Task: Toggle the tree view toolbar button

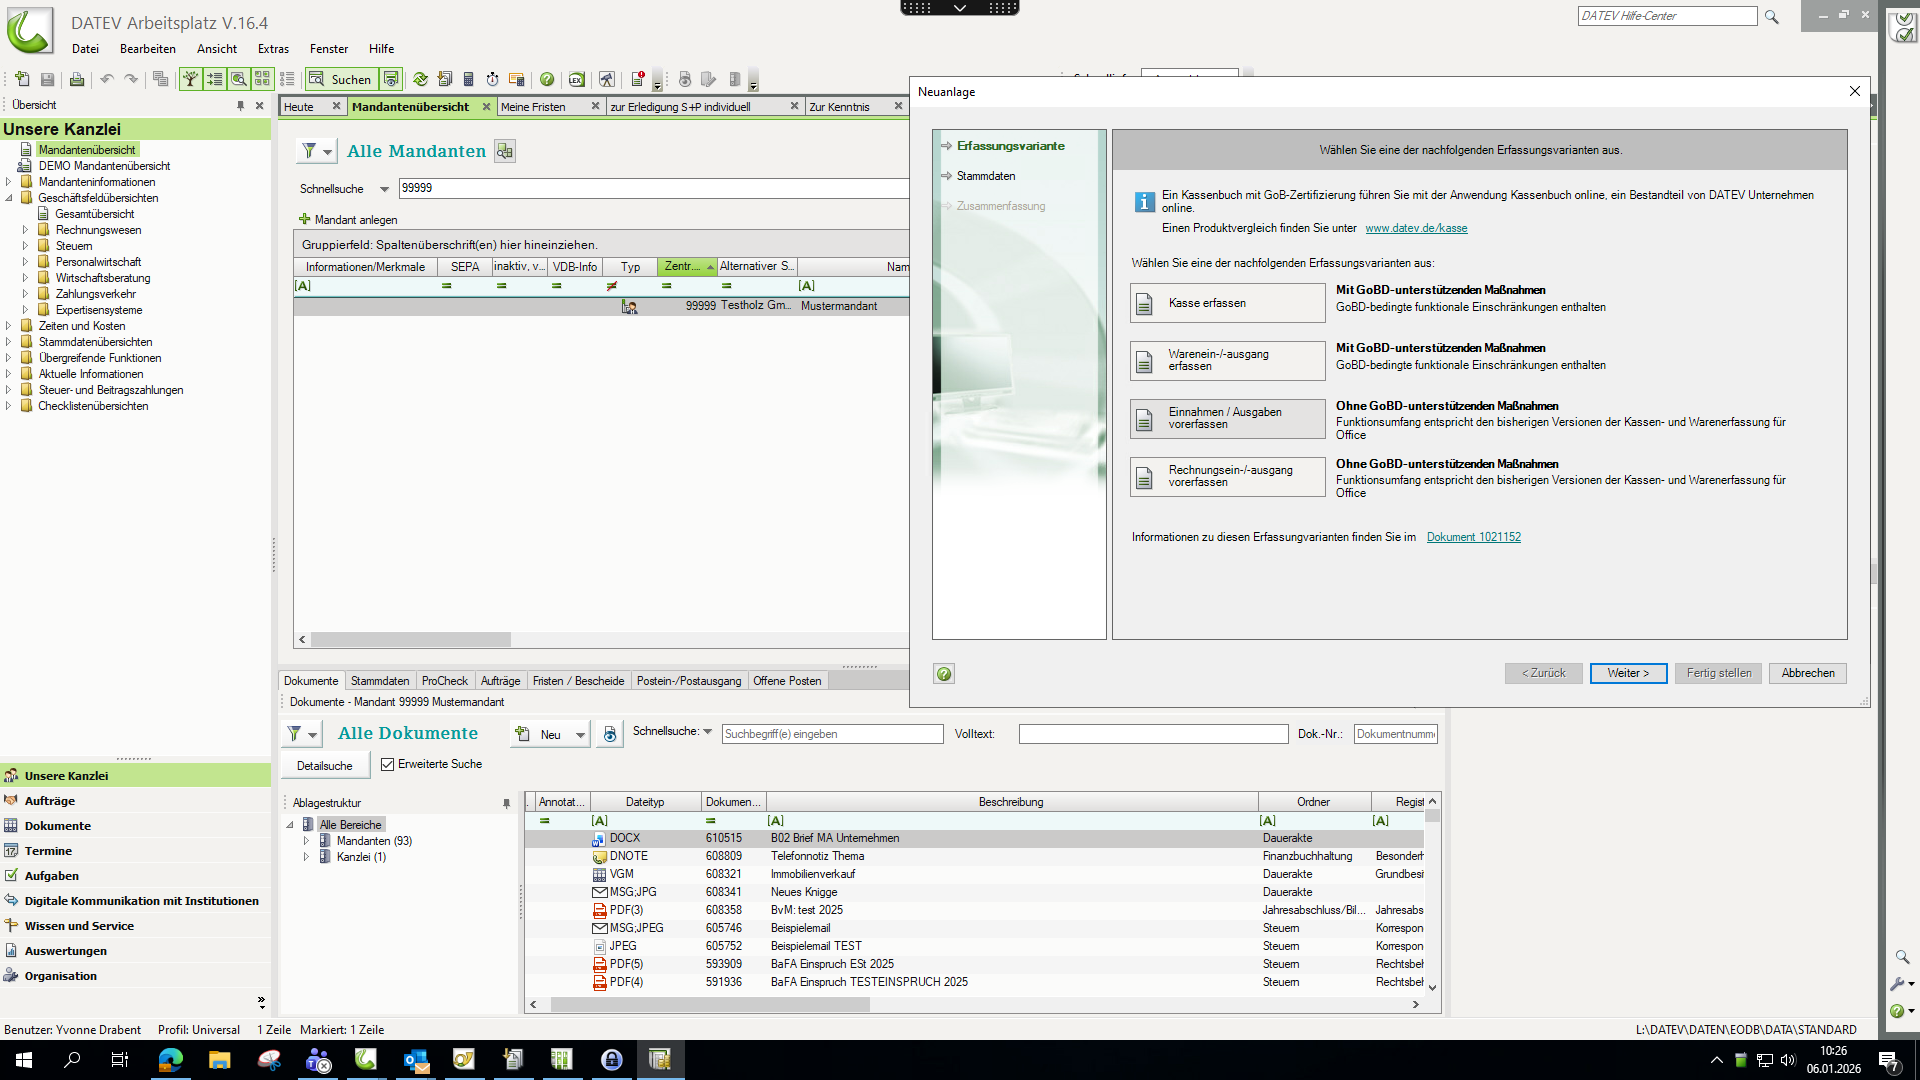Action: 190,79
